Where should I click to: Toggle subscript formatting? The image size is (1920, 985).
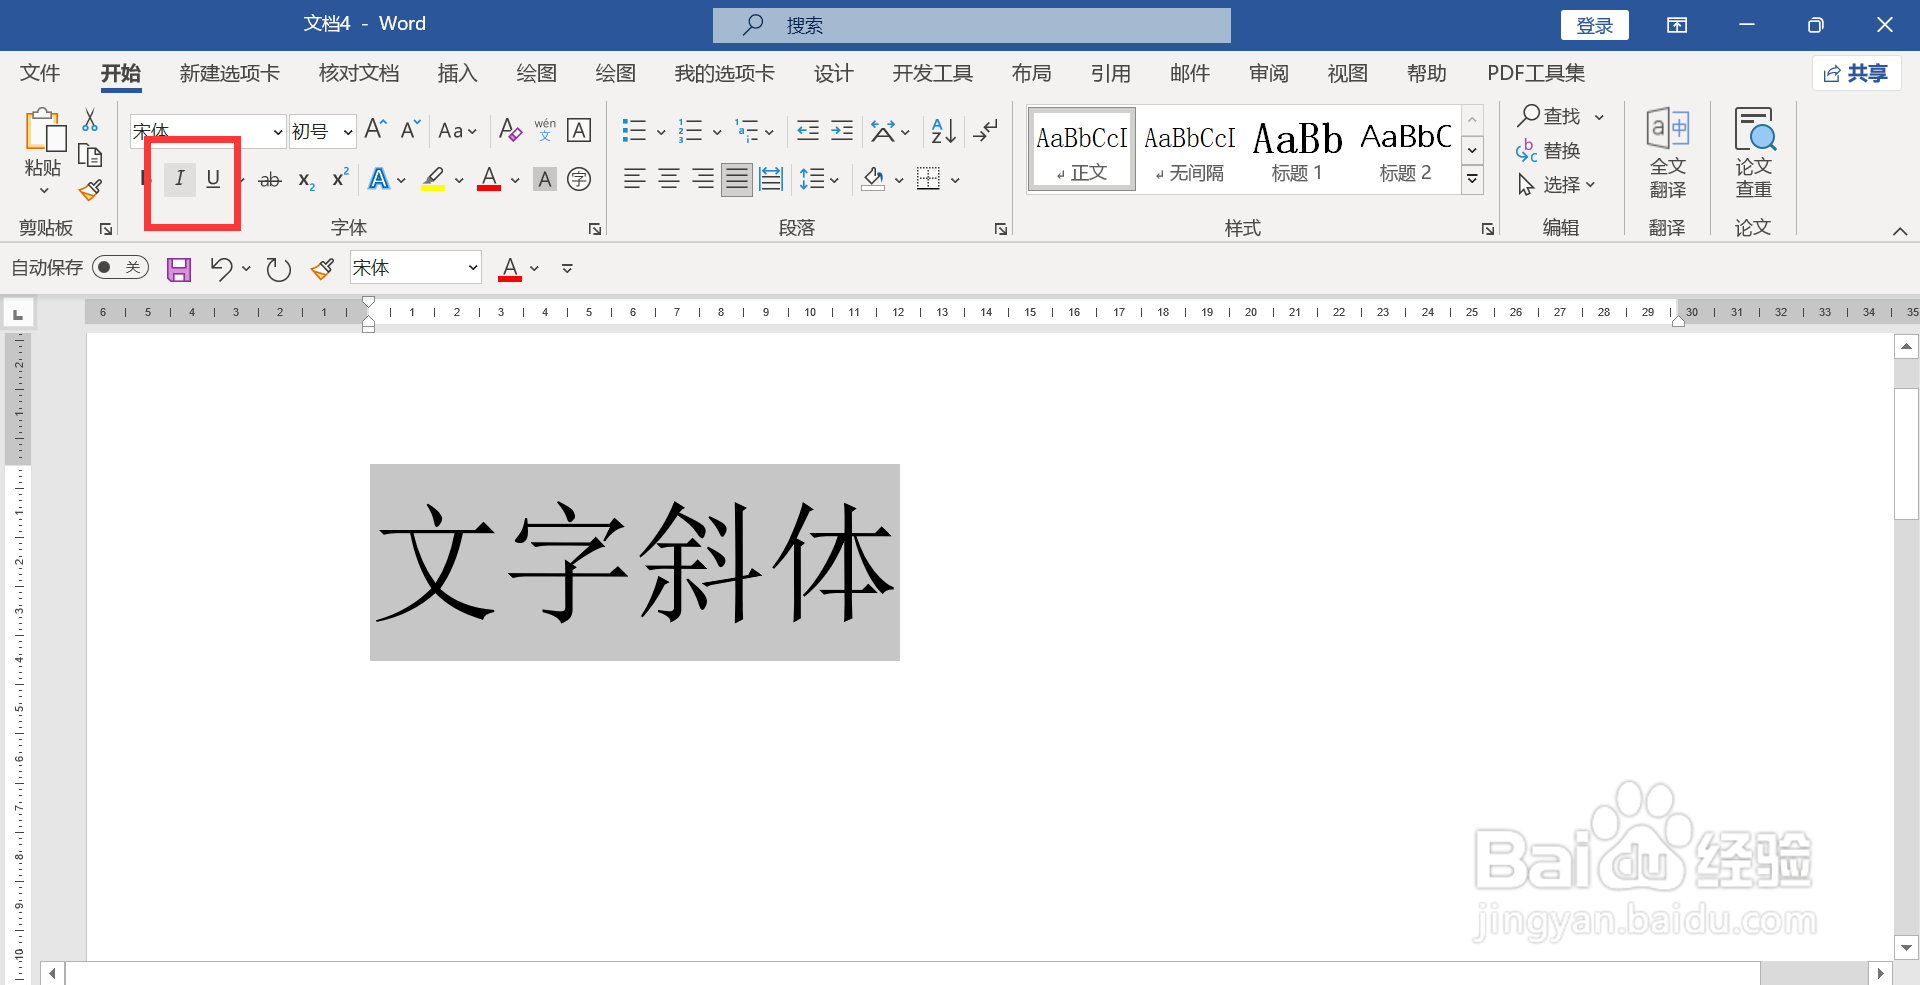306,180
